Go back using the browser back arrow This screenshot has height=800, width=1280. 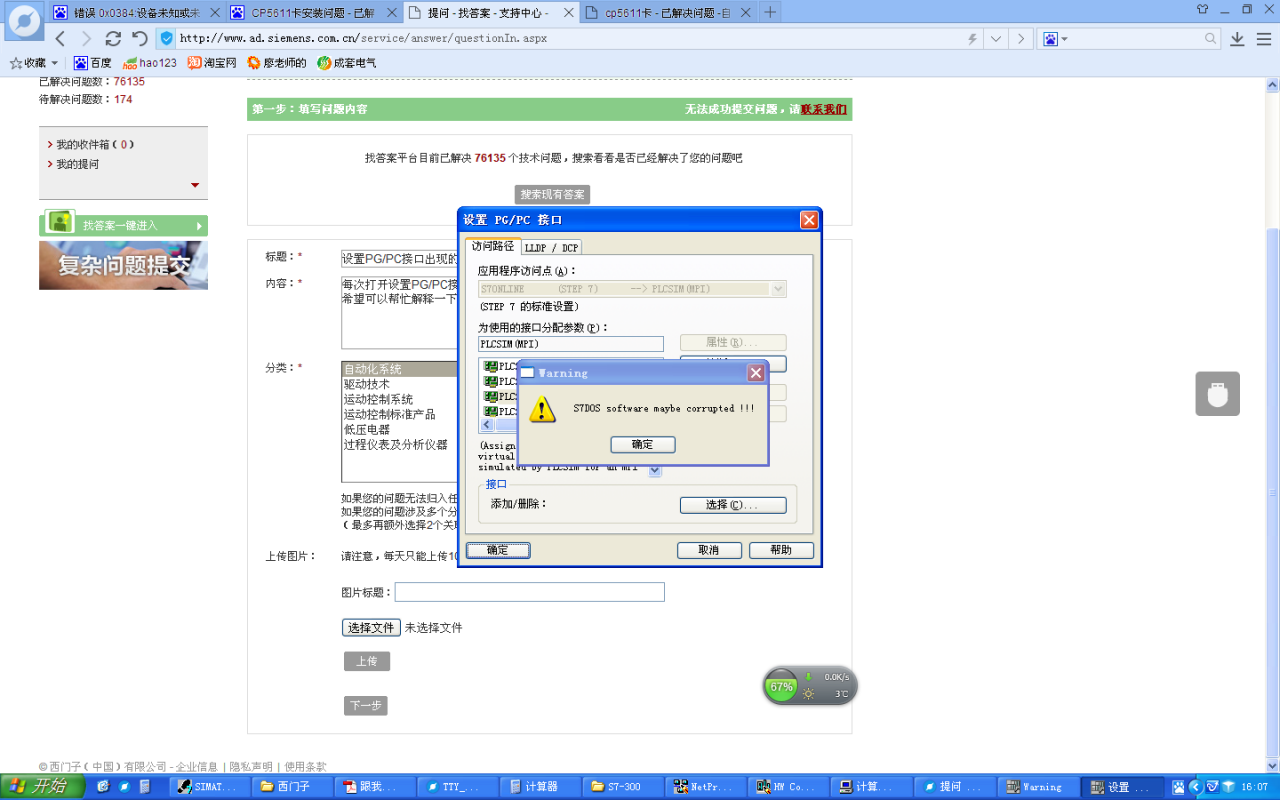[60, 38]
